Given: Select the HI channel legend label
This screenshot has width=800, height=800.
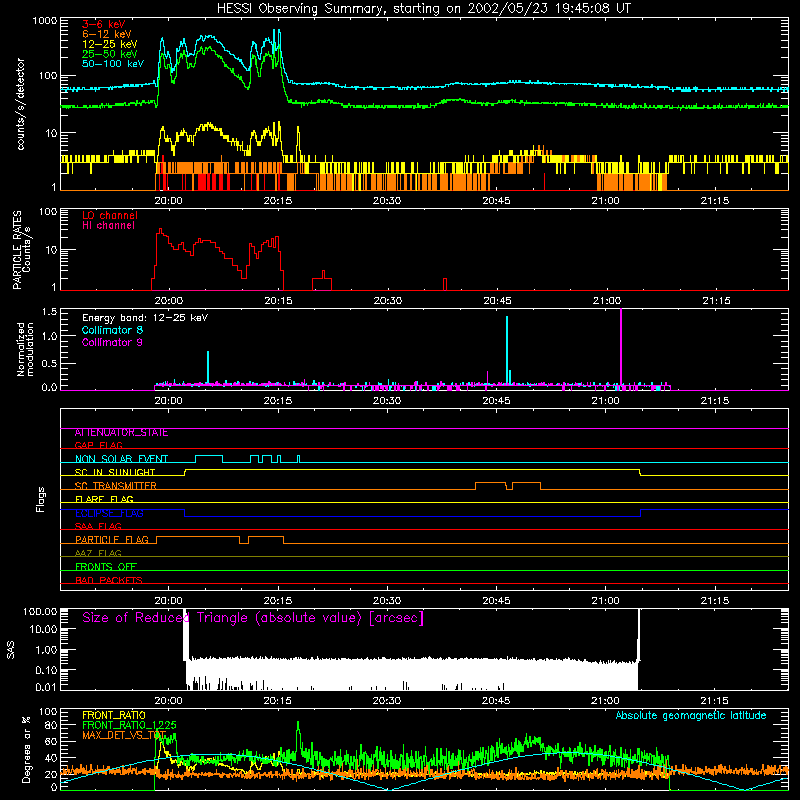Looking at the screenshot, I should tap(108, 226).
